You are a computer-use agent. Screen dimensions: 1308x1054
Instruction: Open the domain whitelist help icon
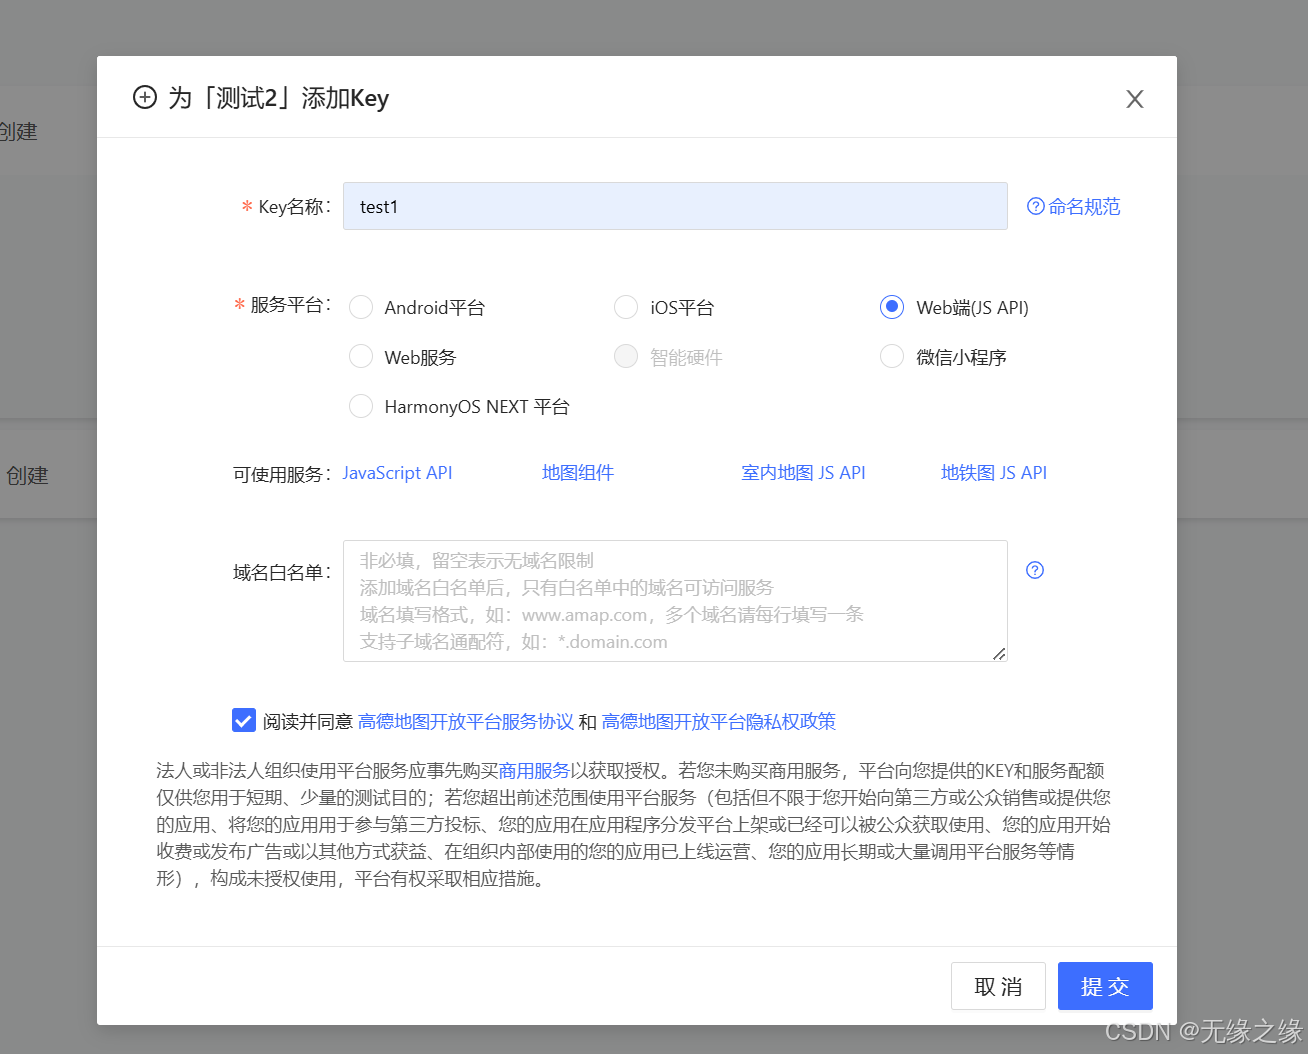click(1035, 570)
